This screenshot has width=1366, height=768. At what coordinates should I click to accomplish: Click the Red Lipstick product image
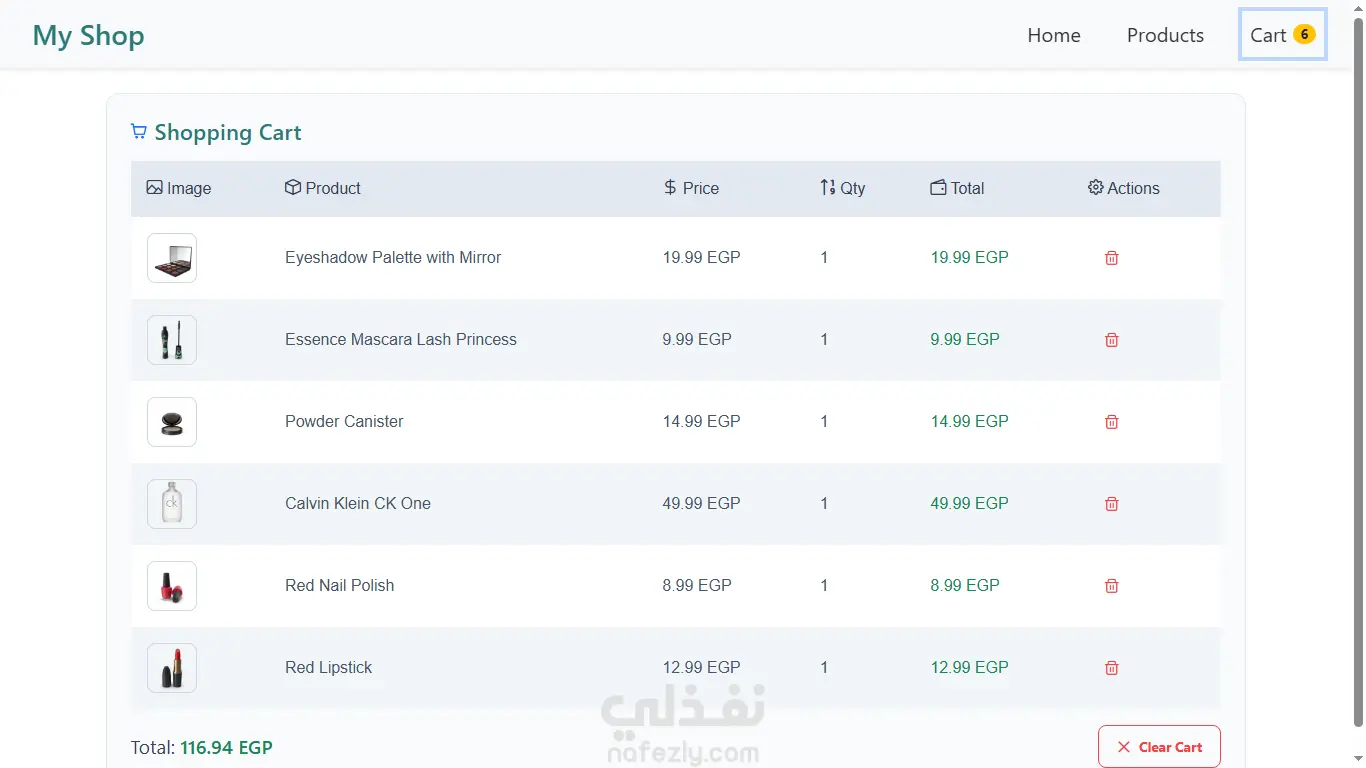point(172,668)
